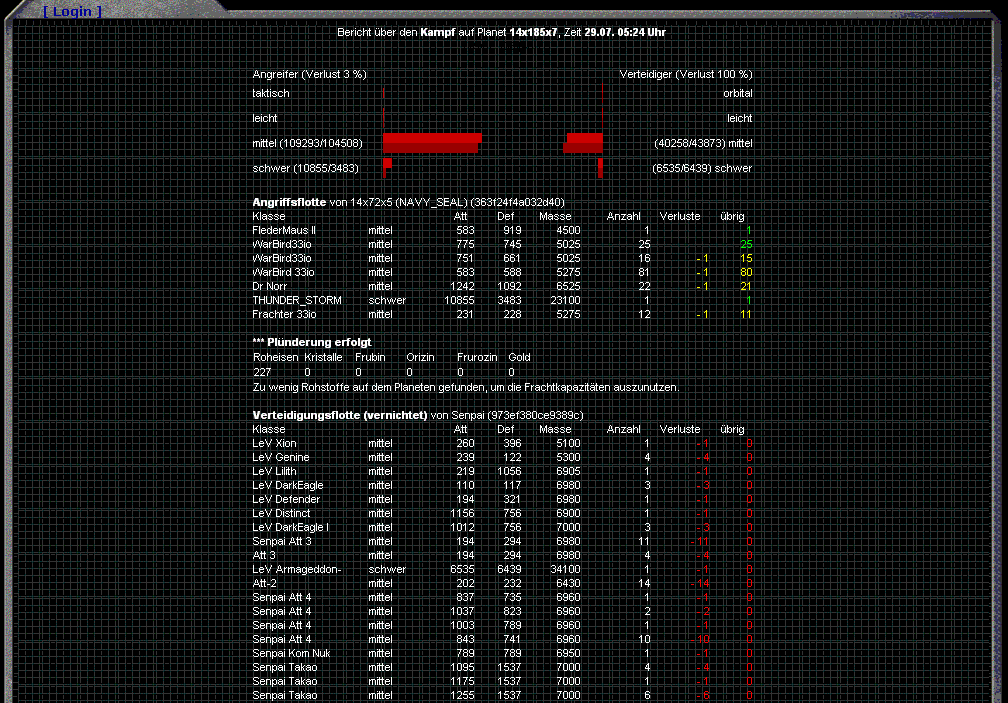Click the LeV Lilith ship entry
Viewport: 1008px width, 703px height.
pyautogui.click(x=274, y=471)
